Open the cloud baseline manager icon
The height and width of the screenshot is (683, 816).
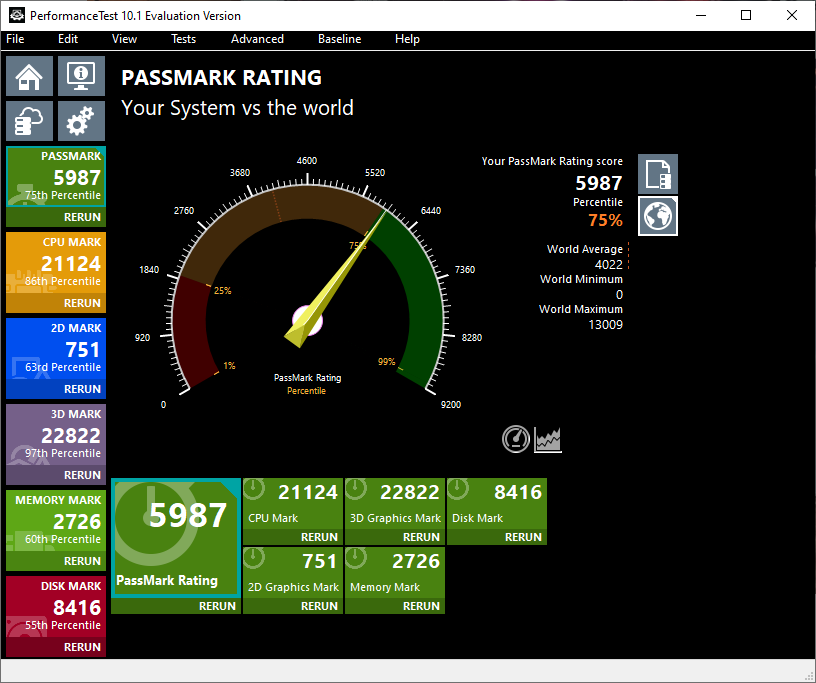[29, 121]
